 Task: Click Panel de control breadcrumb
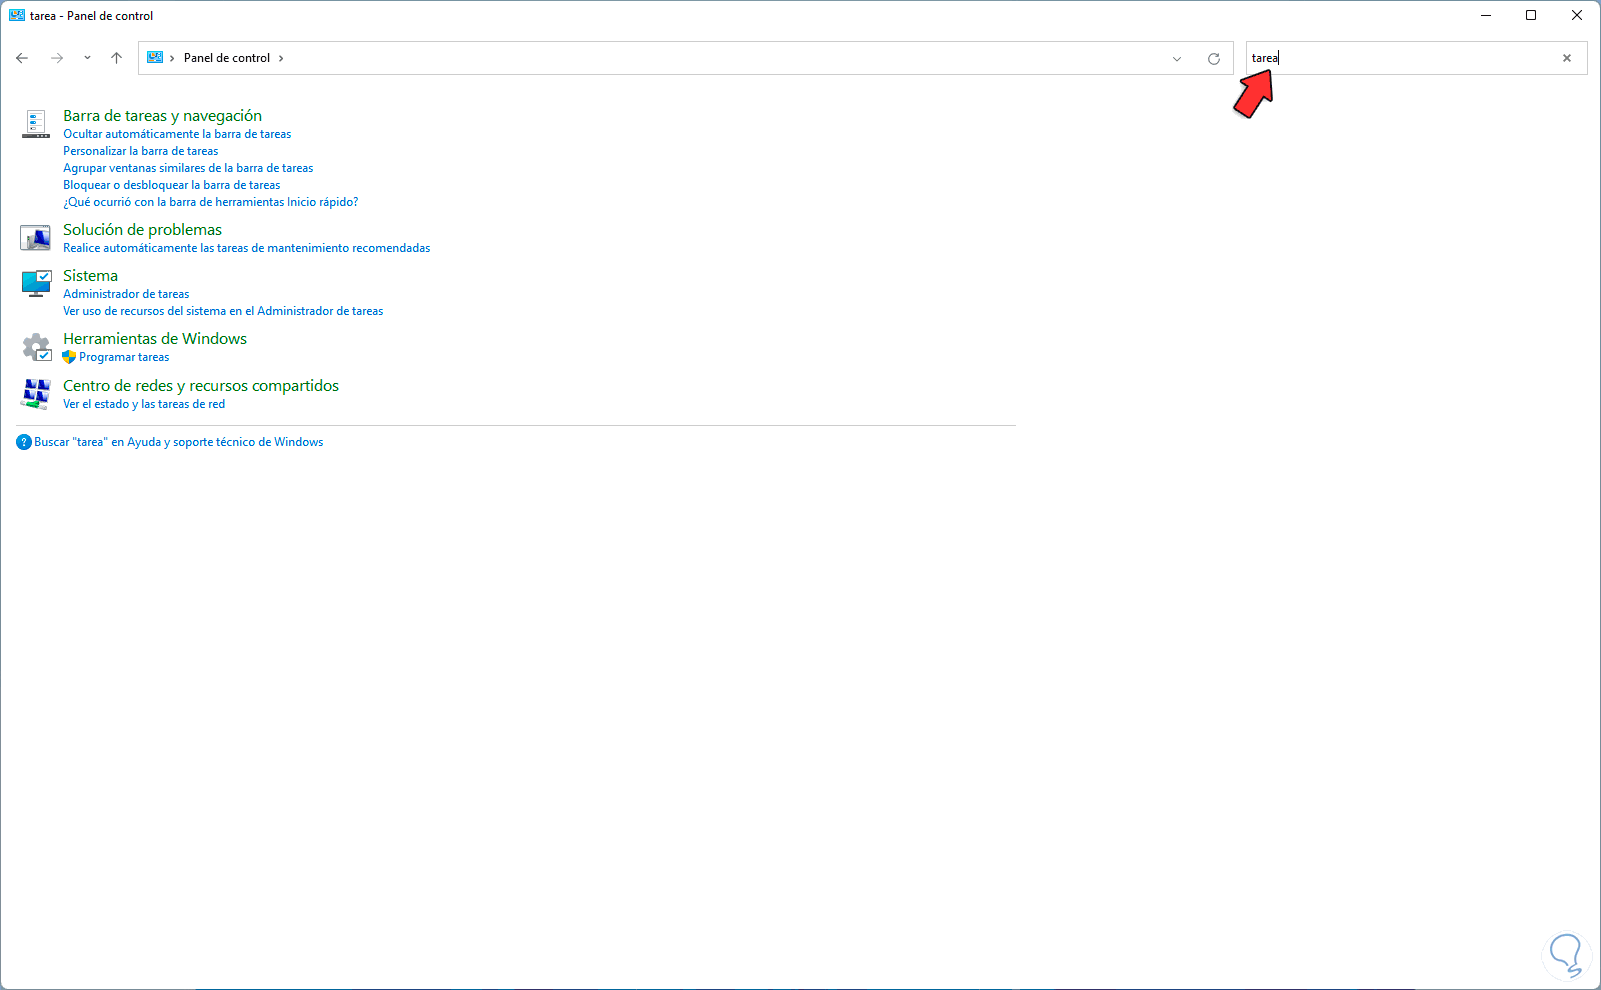[x=227, y=58]
